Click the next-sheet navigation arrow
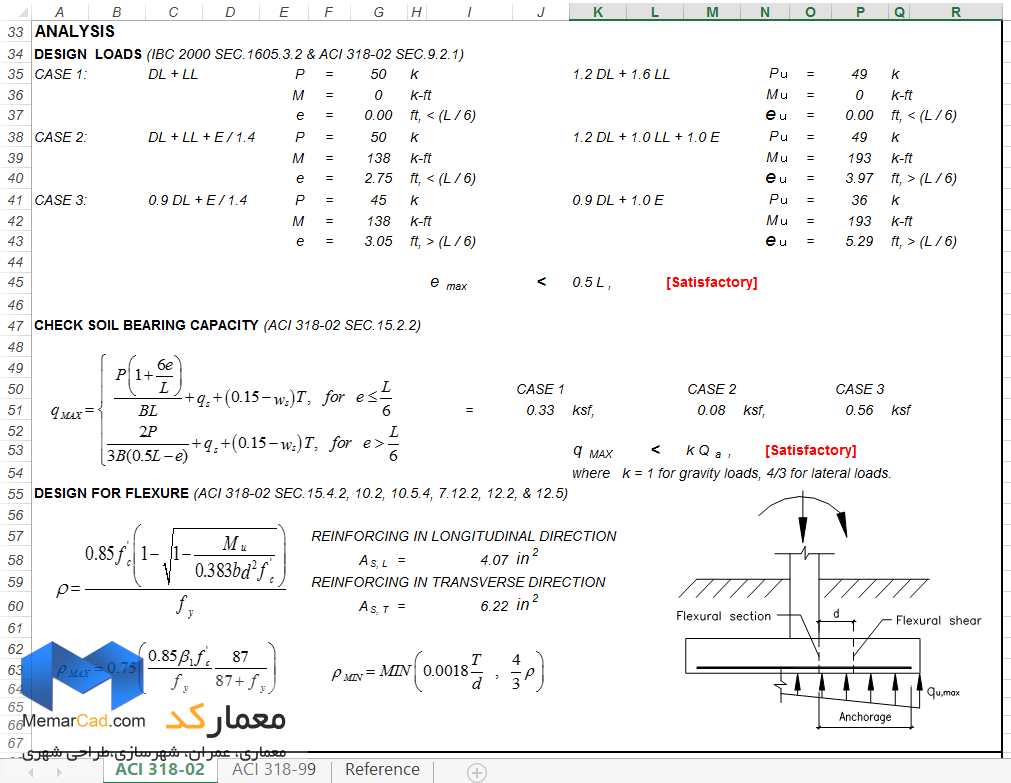 click(59, 771)
